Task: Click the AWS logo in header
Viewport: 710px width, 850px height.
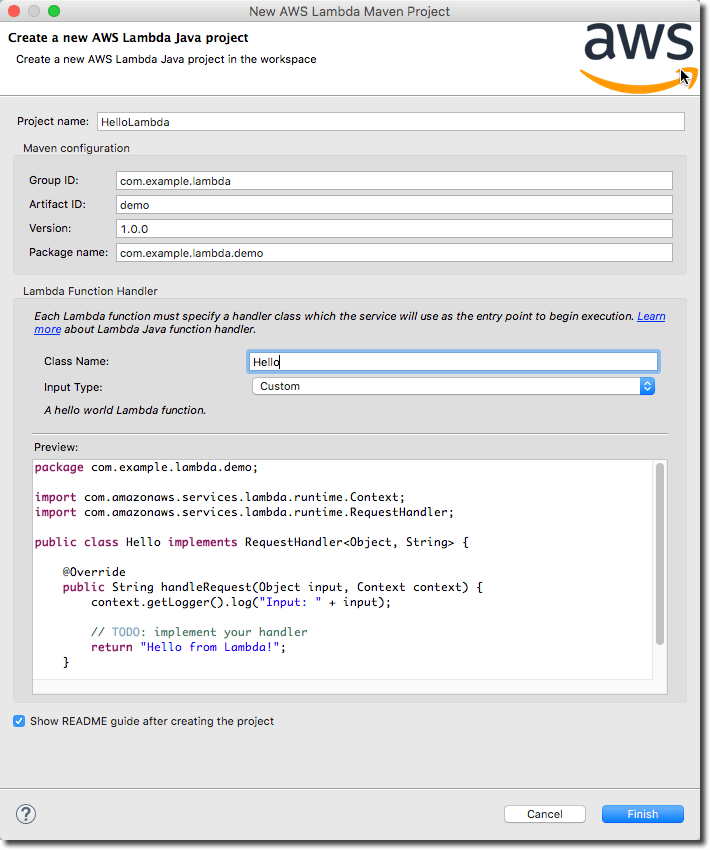Action: click(639, 59)
